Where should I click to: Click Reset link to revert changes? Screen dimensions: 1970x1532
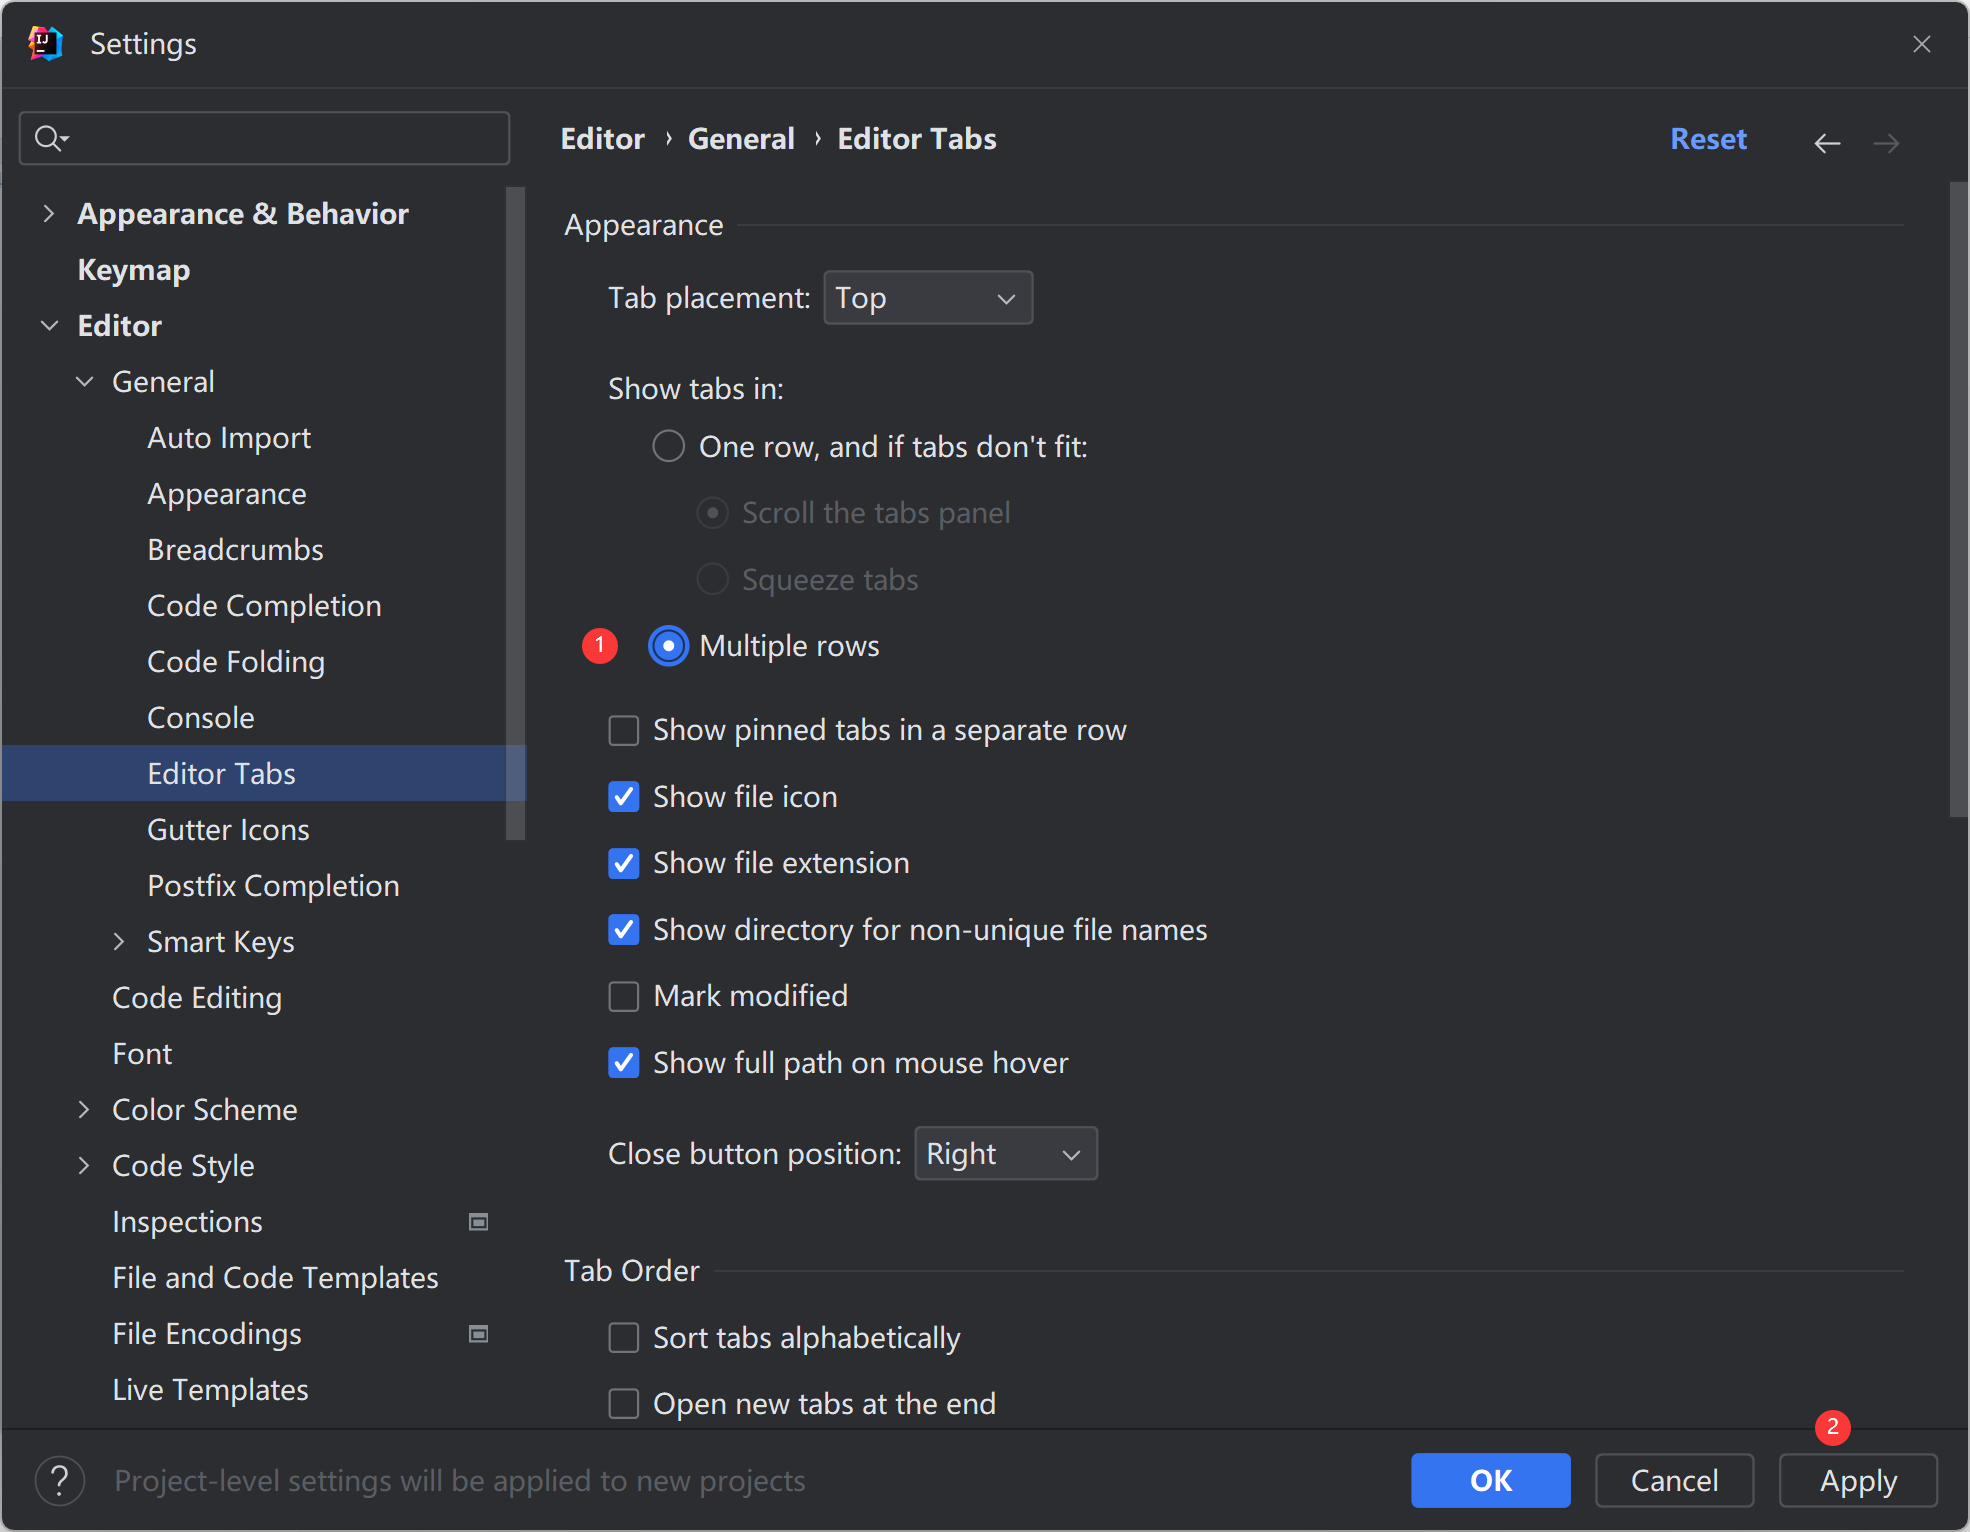point(1708,139)
